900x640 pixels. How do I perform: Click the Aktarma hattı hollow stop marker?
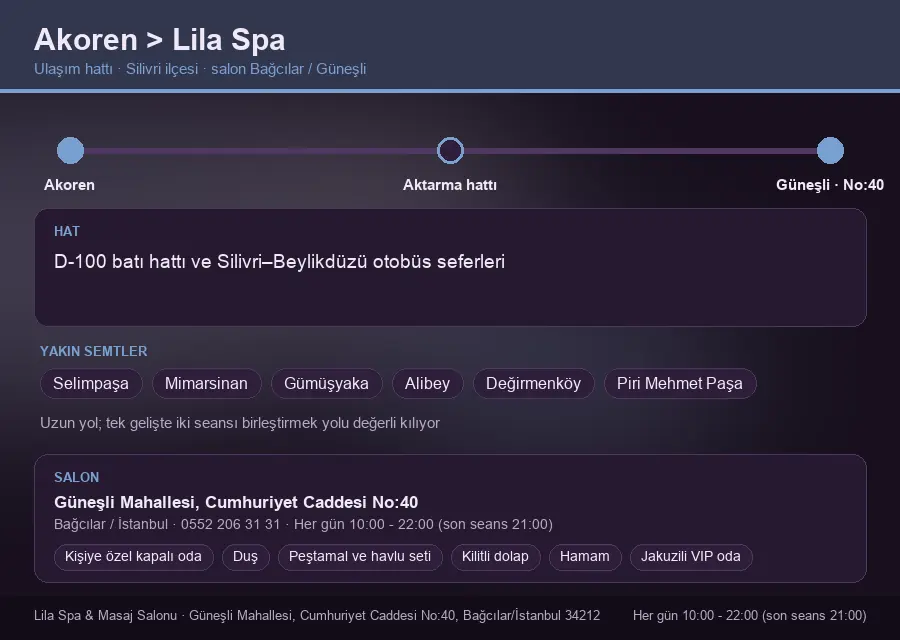450,150
